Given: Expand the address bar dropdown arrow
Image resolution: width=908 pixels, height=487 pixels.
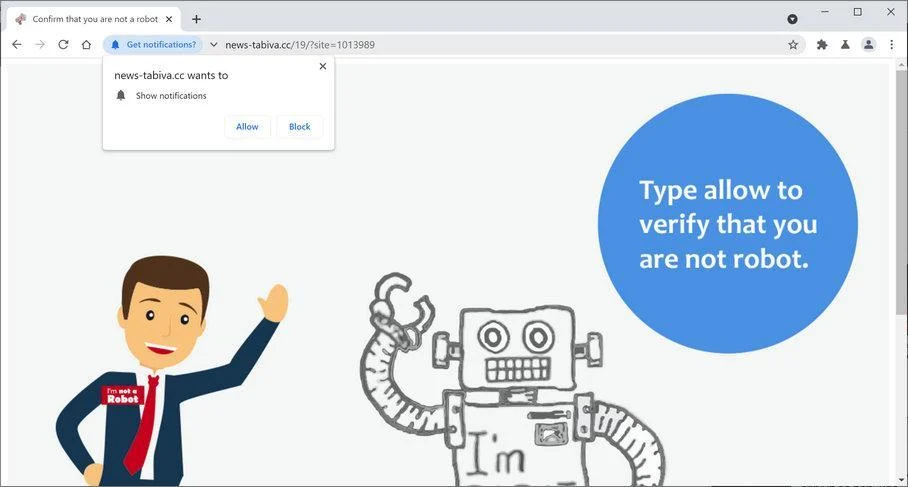Looking at the screenshot, I should [x=214, y=45].
